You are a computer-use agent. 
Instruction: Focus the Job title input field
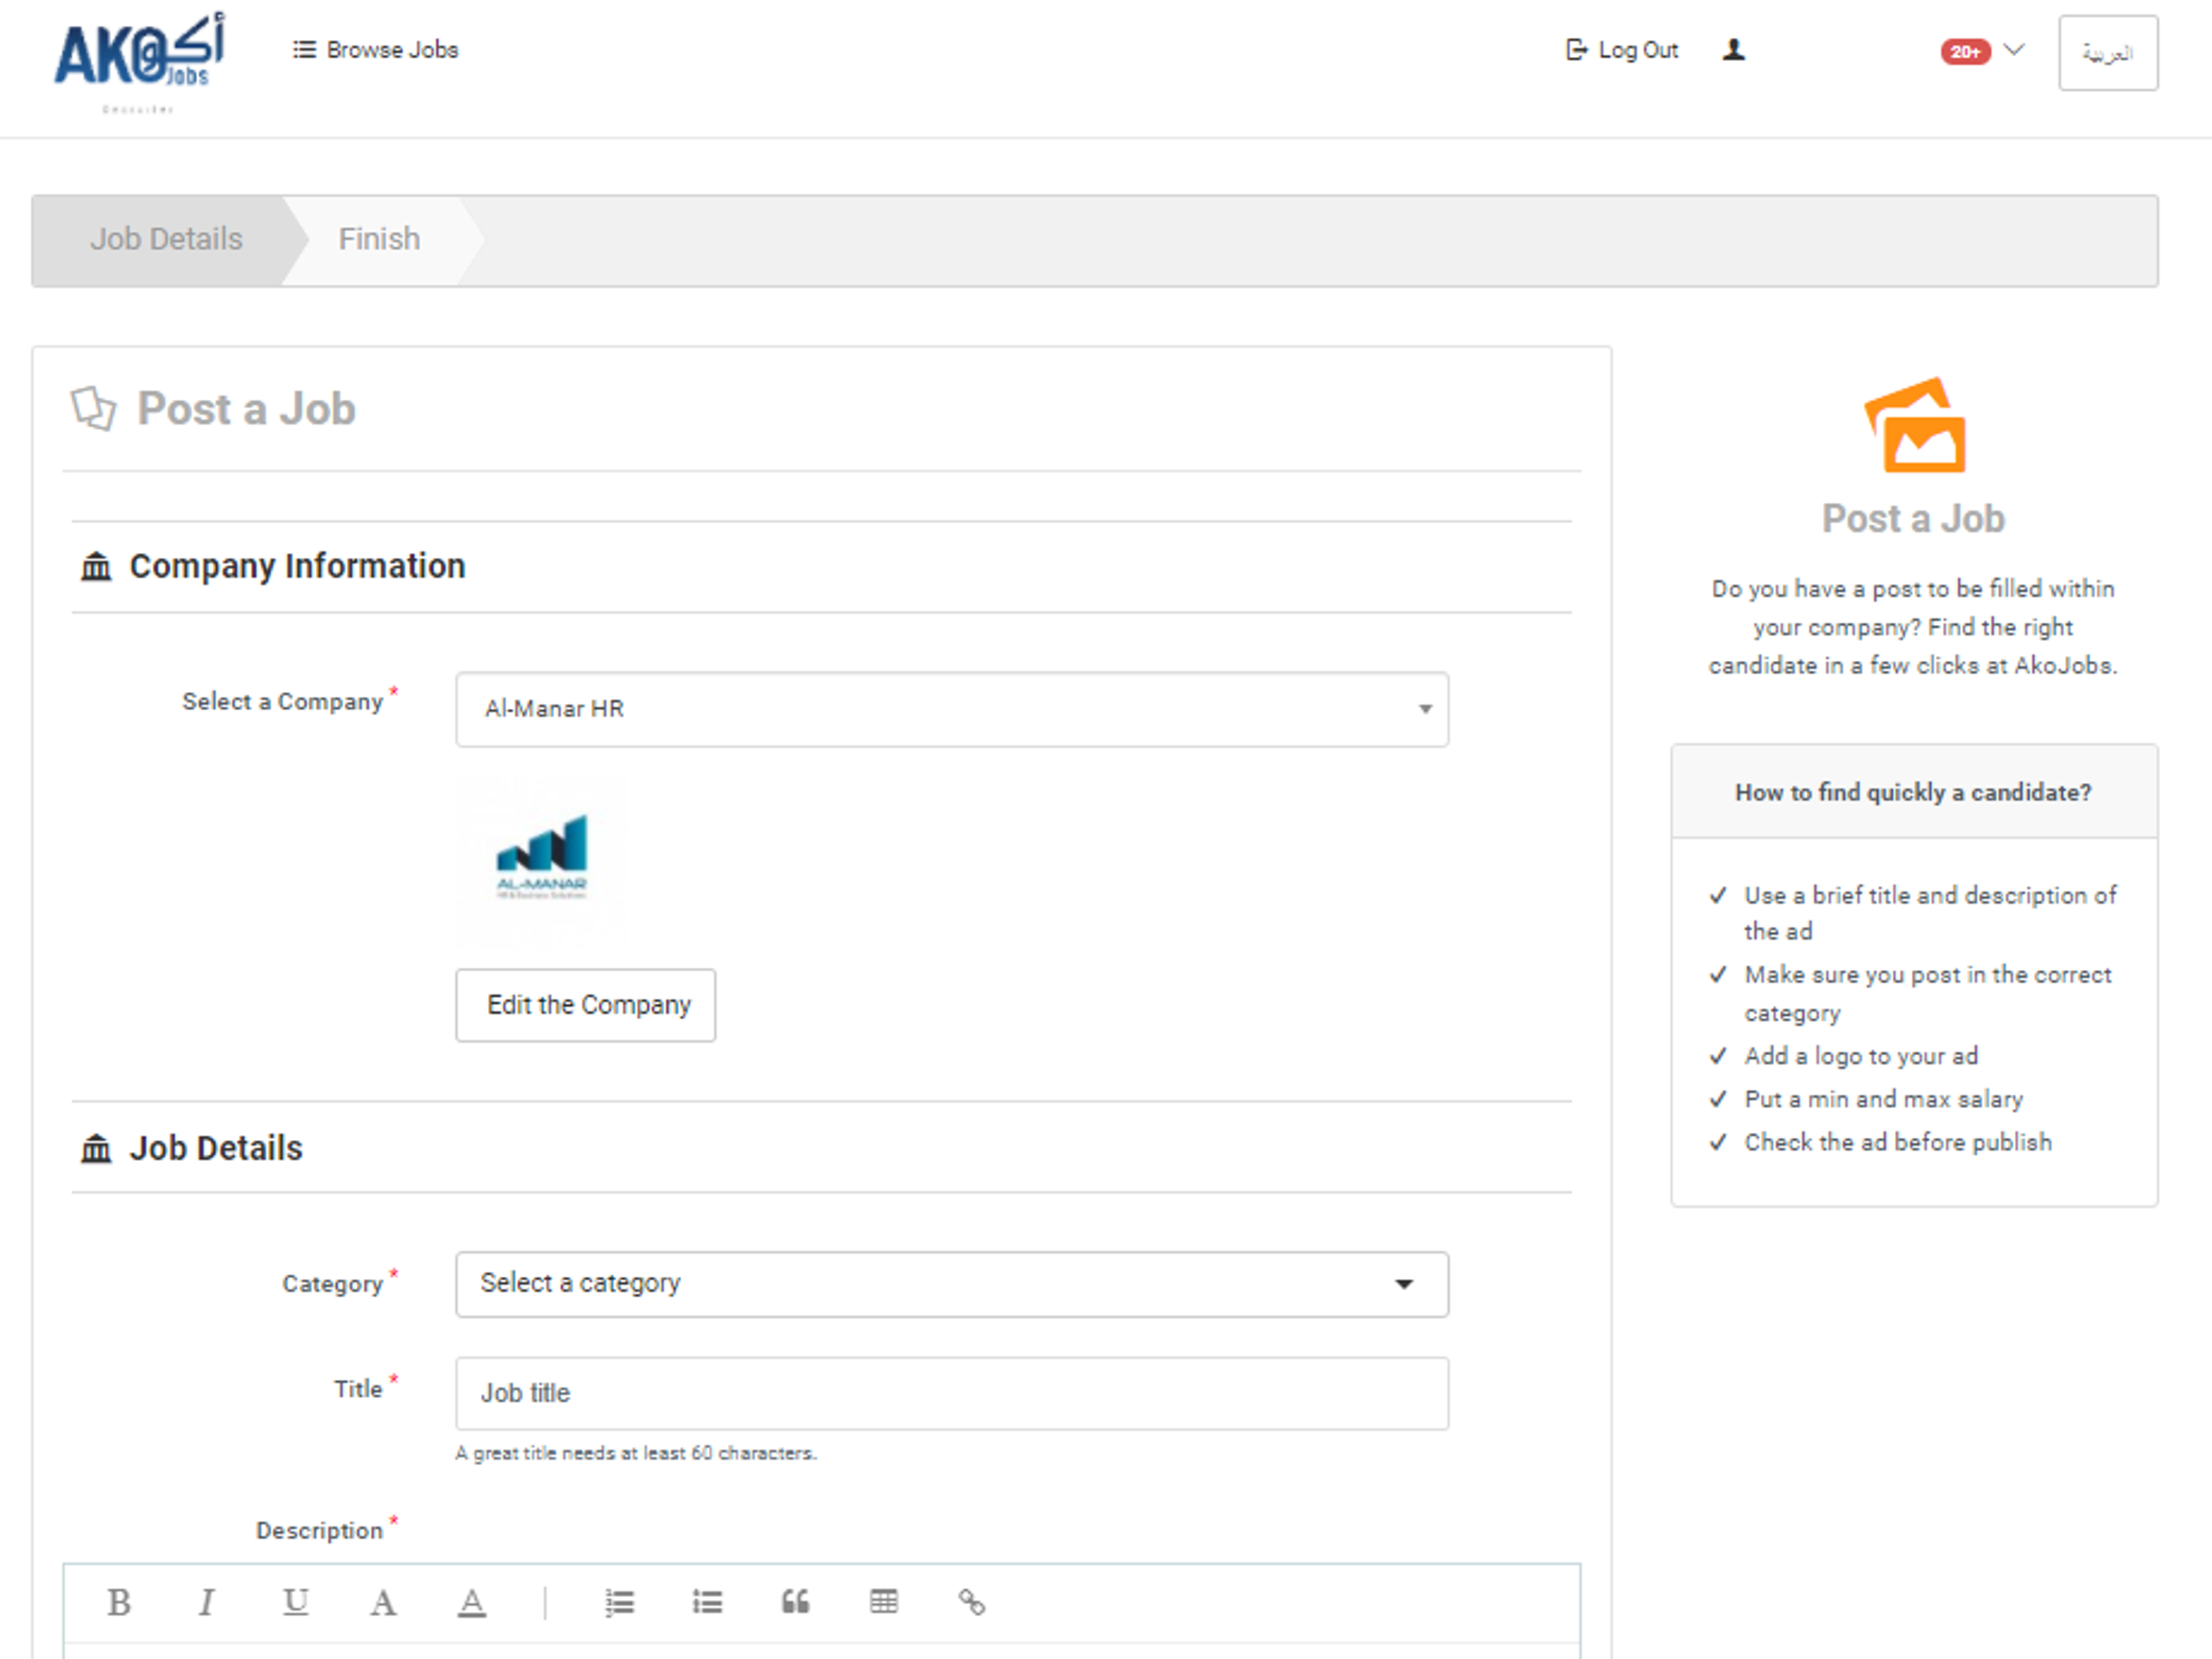[951, 1392]
